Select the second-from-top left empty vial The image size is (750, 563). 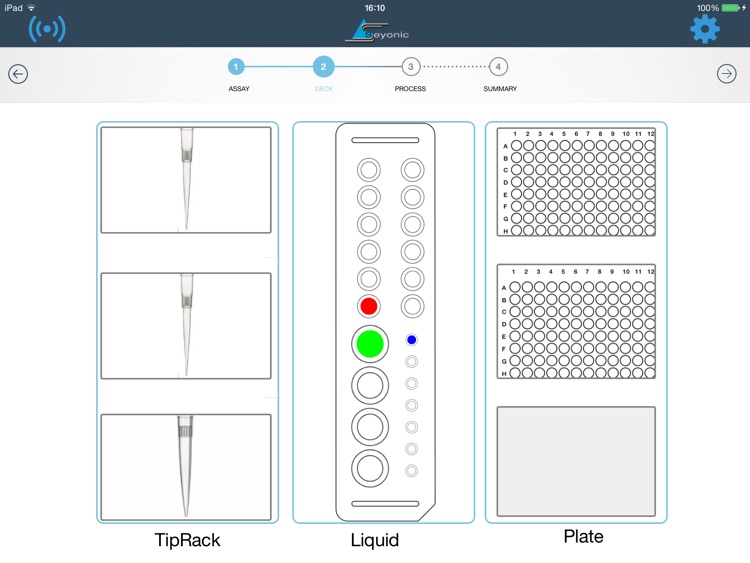[369, 197]
